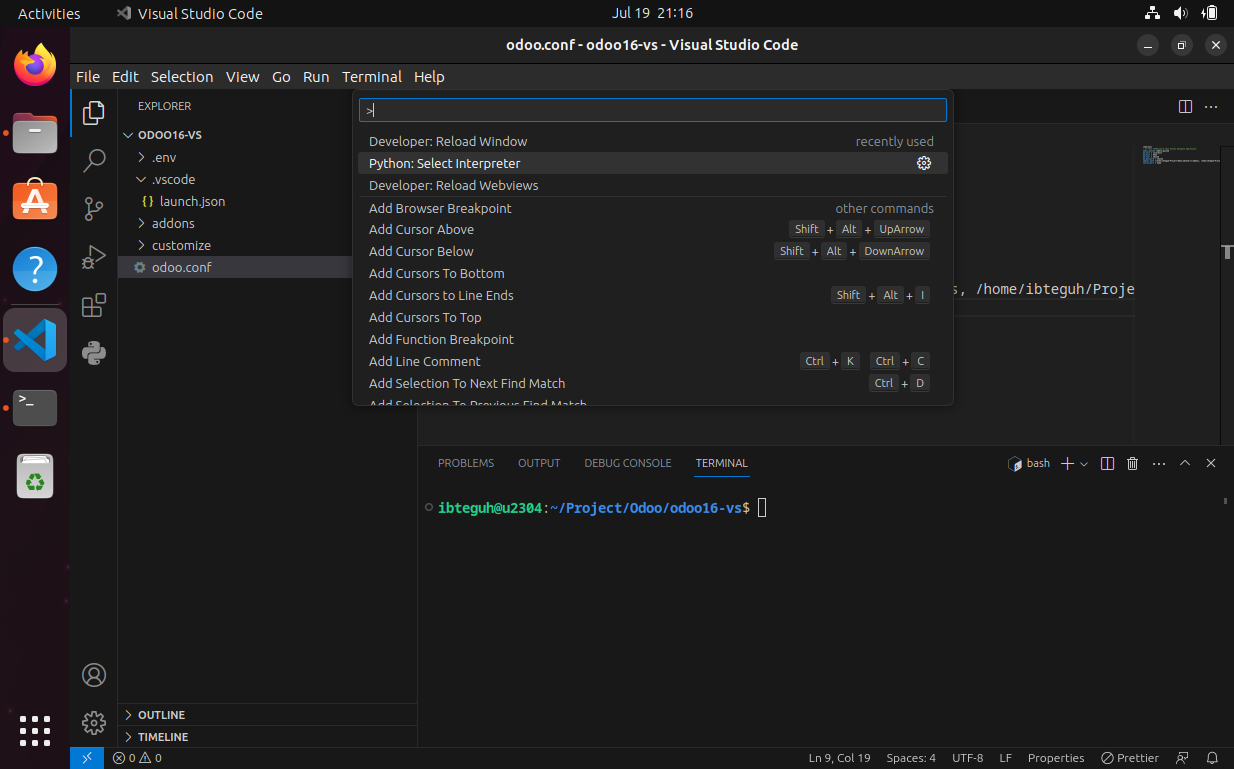This screenshot has height=769, width=1234.
Task: Create a new terminal with the plus icon
Action: tap(1065, 463)
